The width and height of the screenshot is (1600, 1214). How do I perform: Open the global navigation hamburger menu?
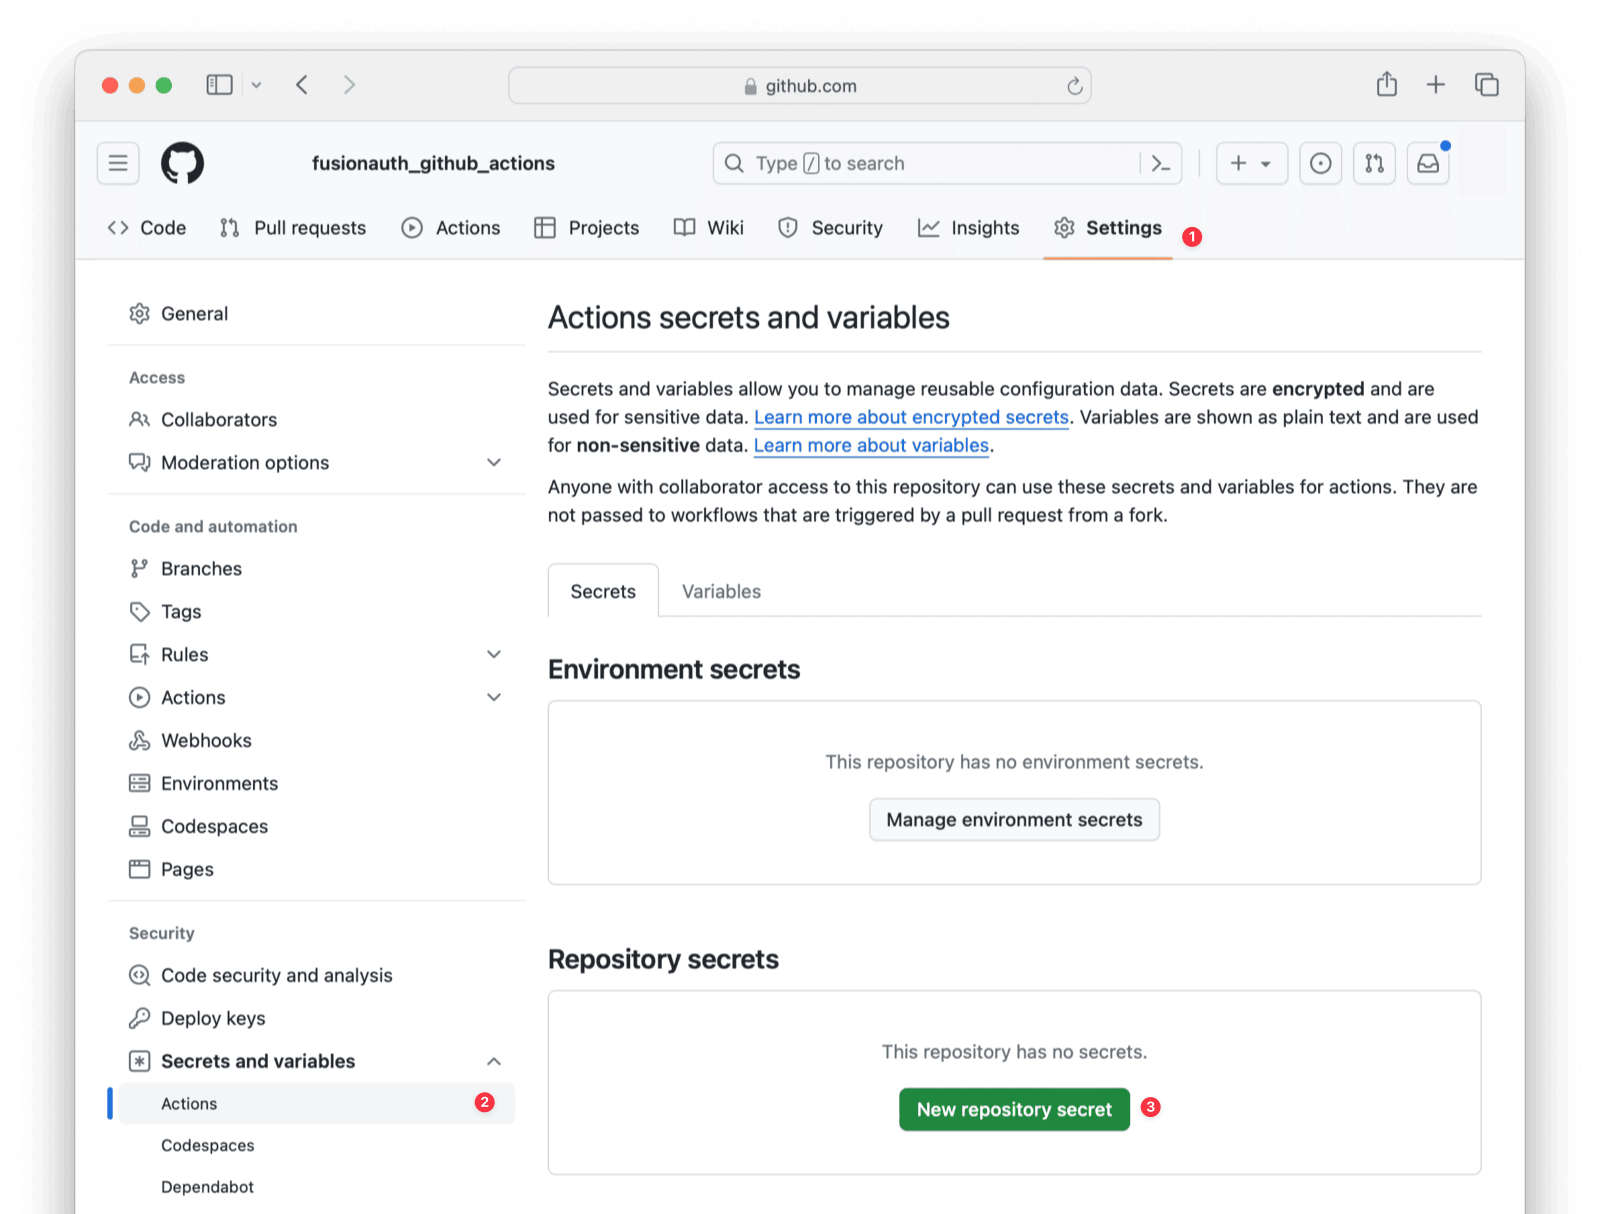pyautogui.click(x=117, y=163)
